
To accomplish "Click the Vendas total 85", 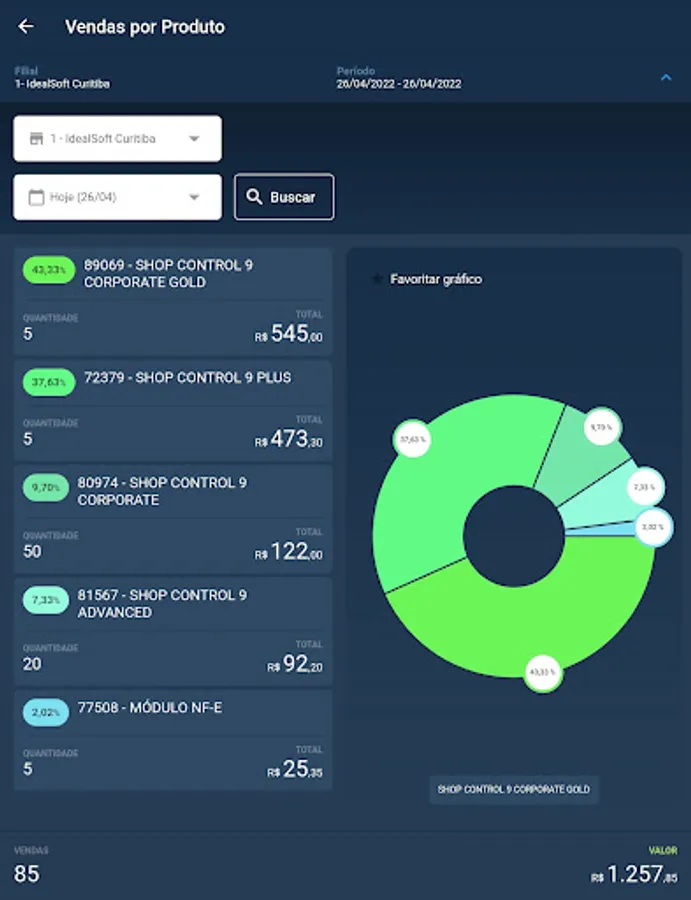I will pyautogui.click(x=27, y=874).
